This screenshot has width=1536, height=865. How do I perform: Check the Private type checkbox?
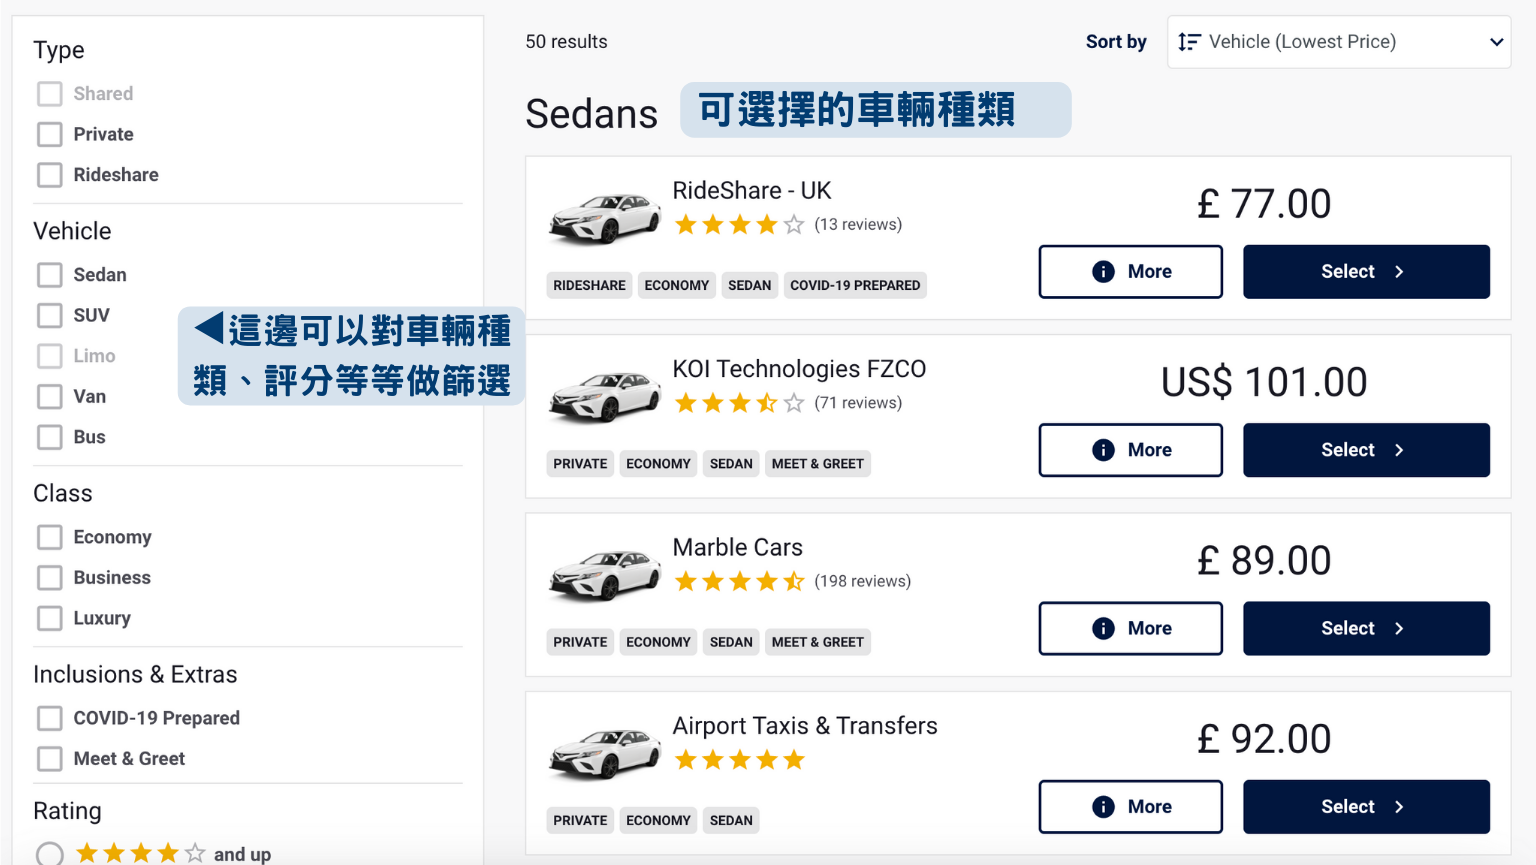[x=50, y=134]
